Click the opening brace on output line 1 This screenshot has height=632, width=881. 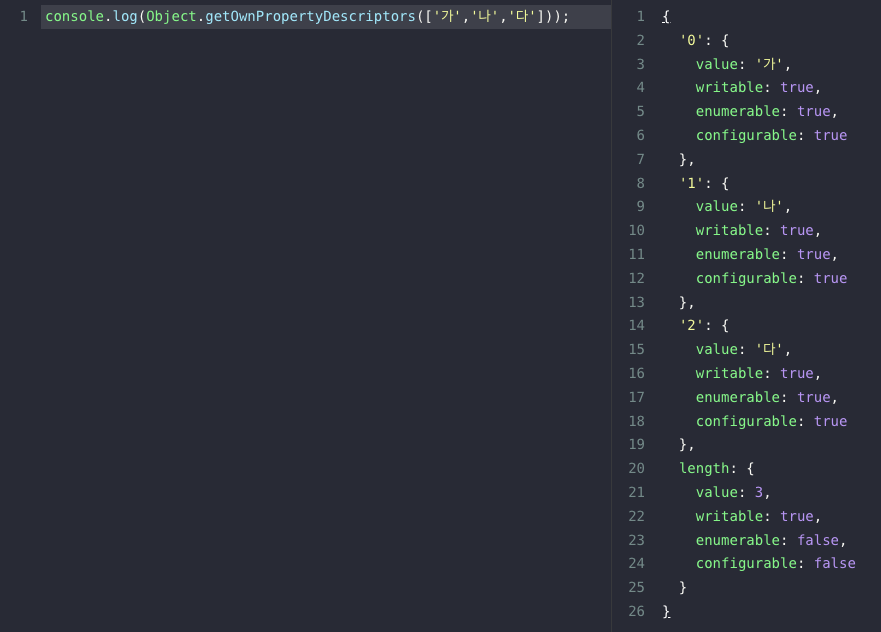[x=666, y=17]
